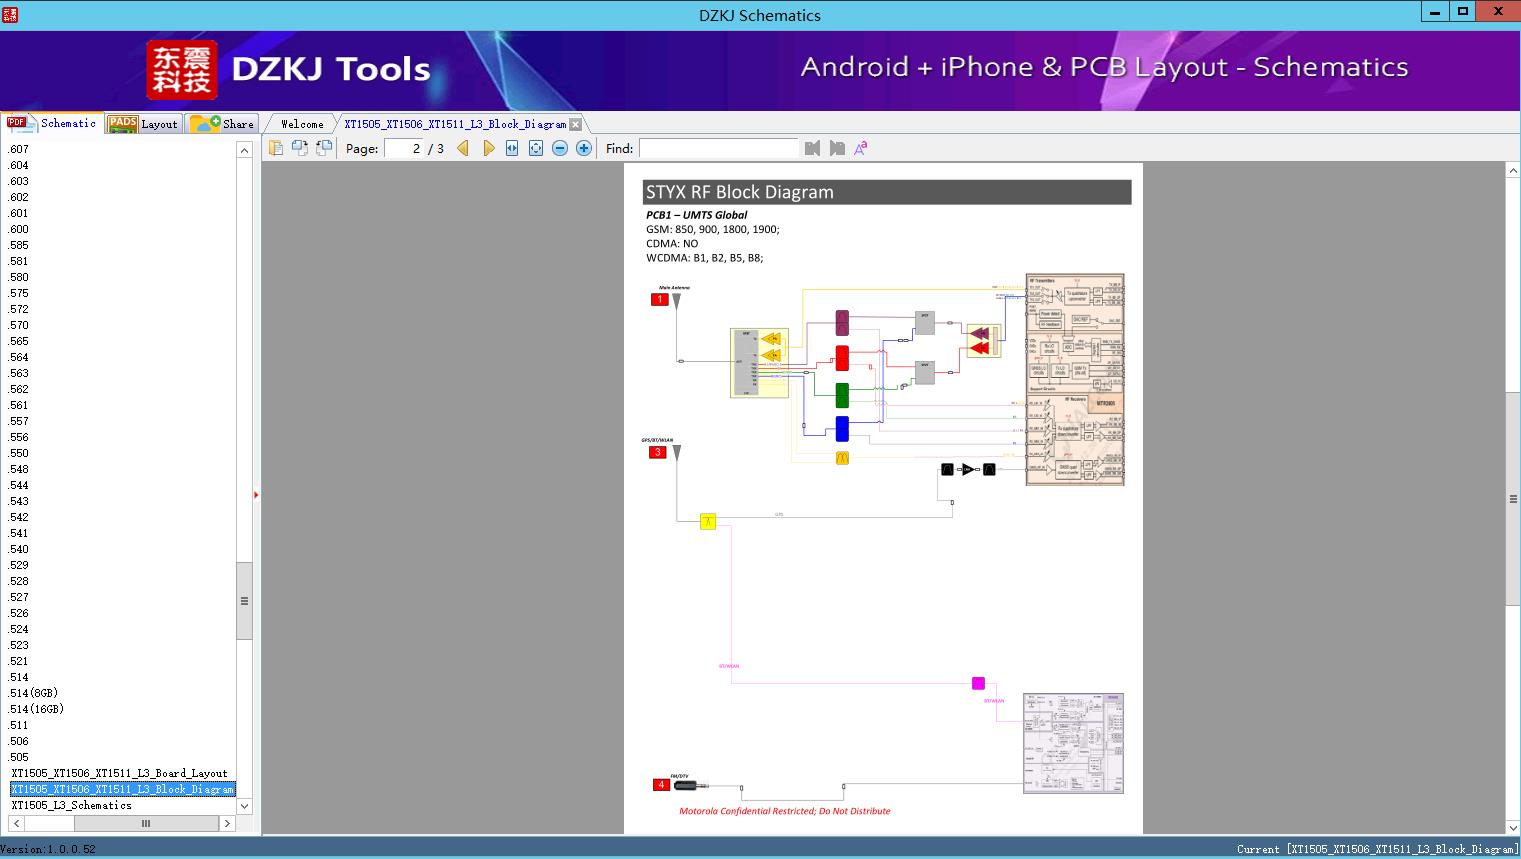The height and width of the screenshot is (859, 1521).
Task: Select XT1505_XT1506_XT1511_L3_Board_Layout in file list
Action: (120, 773)
